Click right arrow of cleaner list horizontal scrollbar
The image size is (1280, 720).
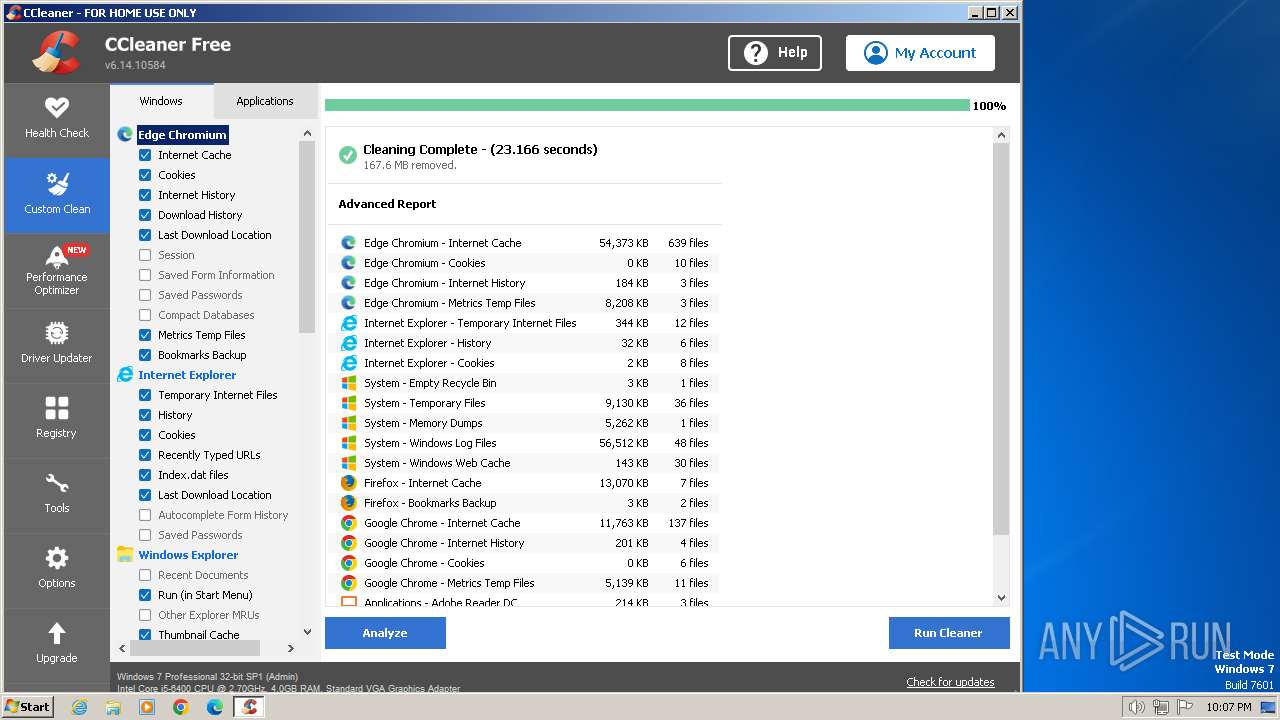point(290,648)
